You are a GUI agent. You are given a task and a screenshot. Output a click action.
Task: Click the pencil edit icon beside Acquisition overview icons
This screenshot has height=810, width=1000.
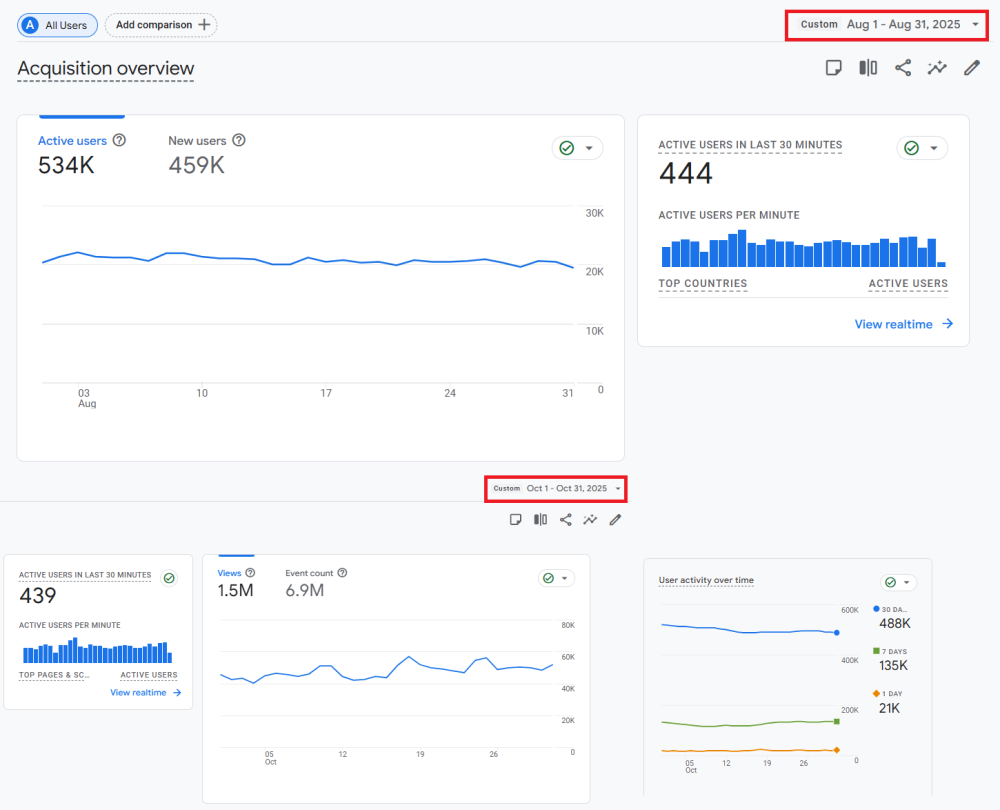(971, 68)
